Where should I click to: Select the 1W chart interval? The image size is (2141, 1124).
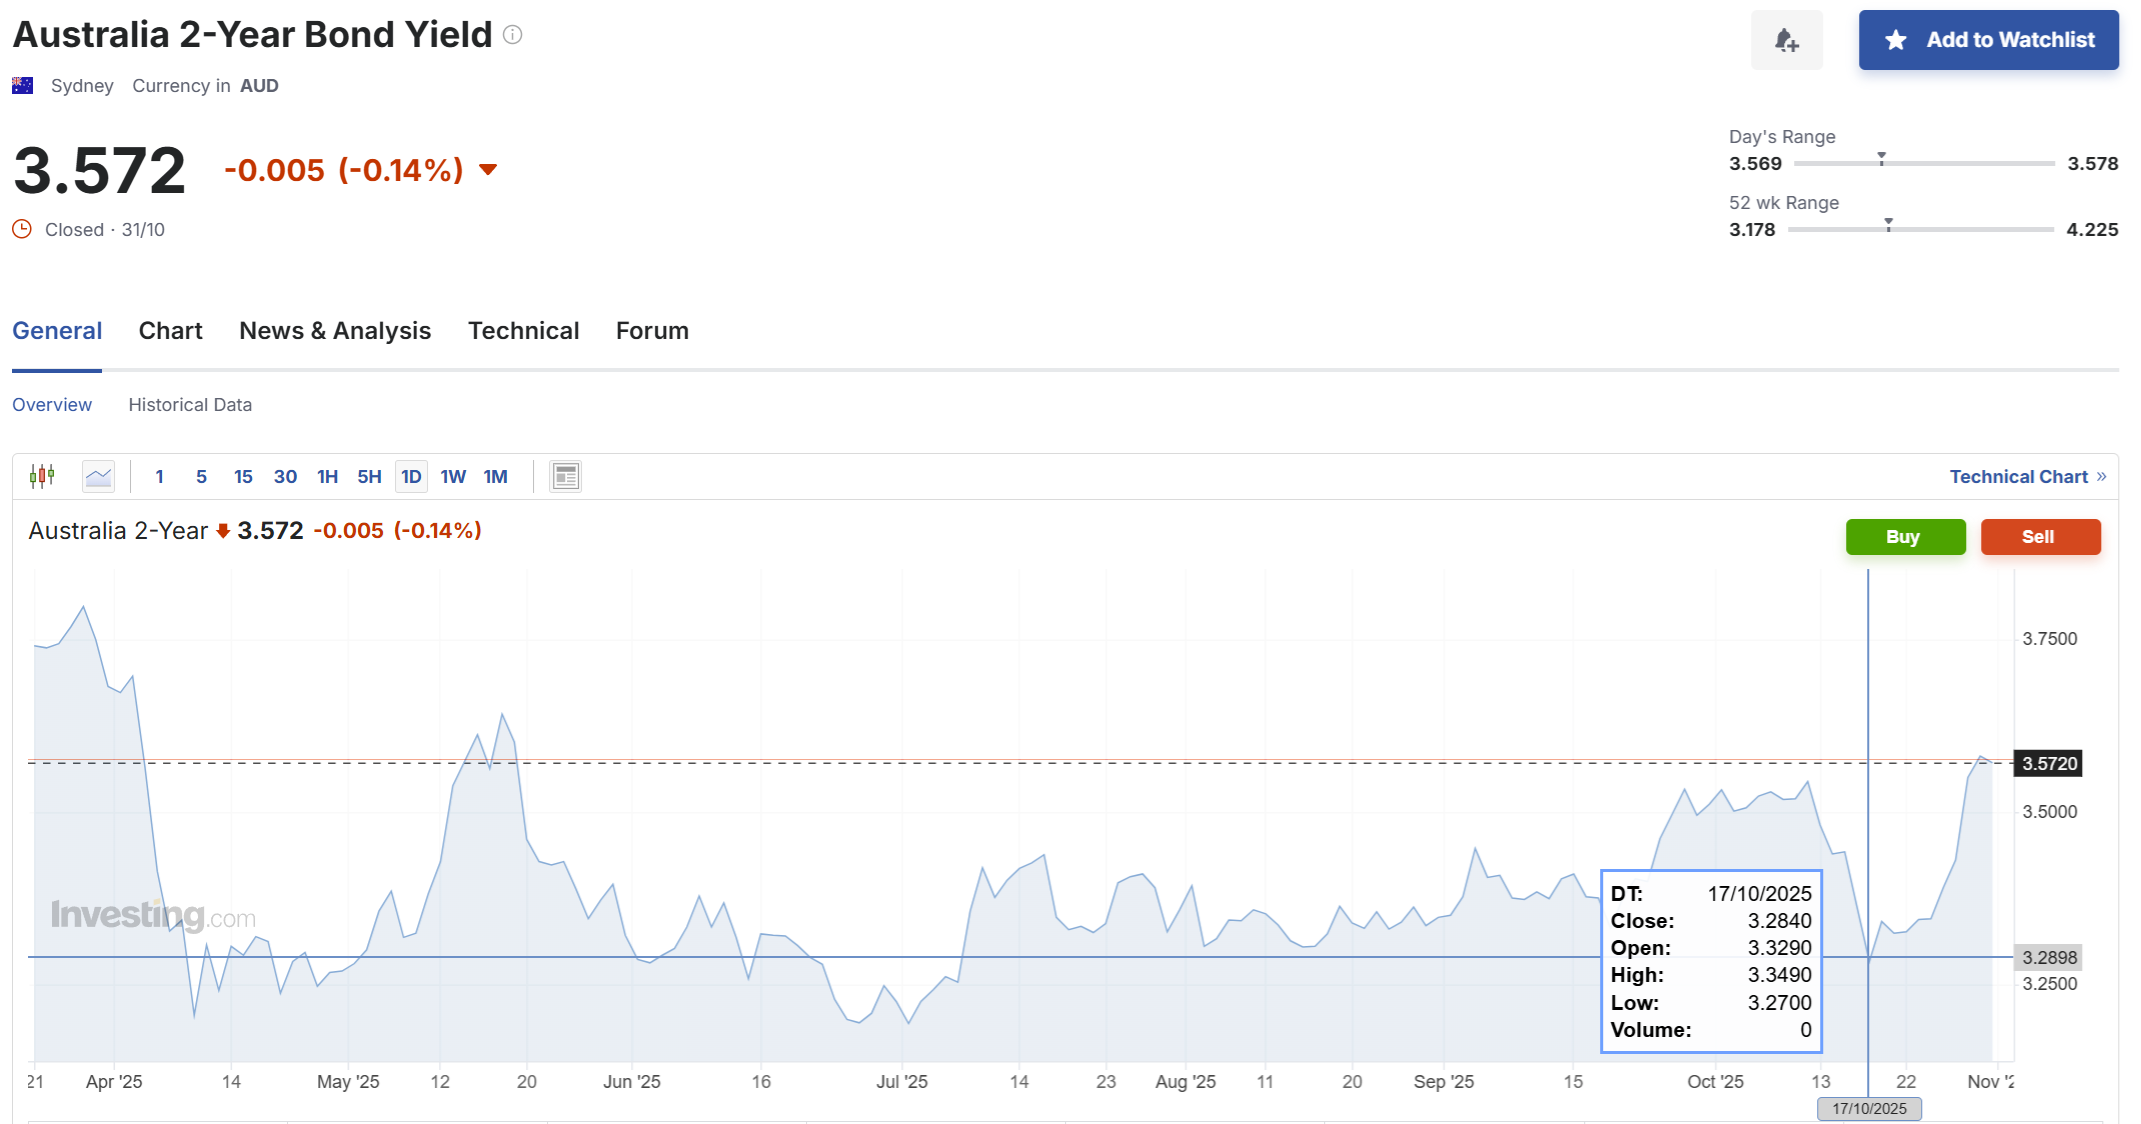(x=453, y=476)
